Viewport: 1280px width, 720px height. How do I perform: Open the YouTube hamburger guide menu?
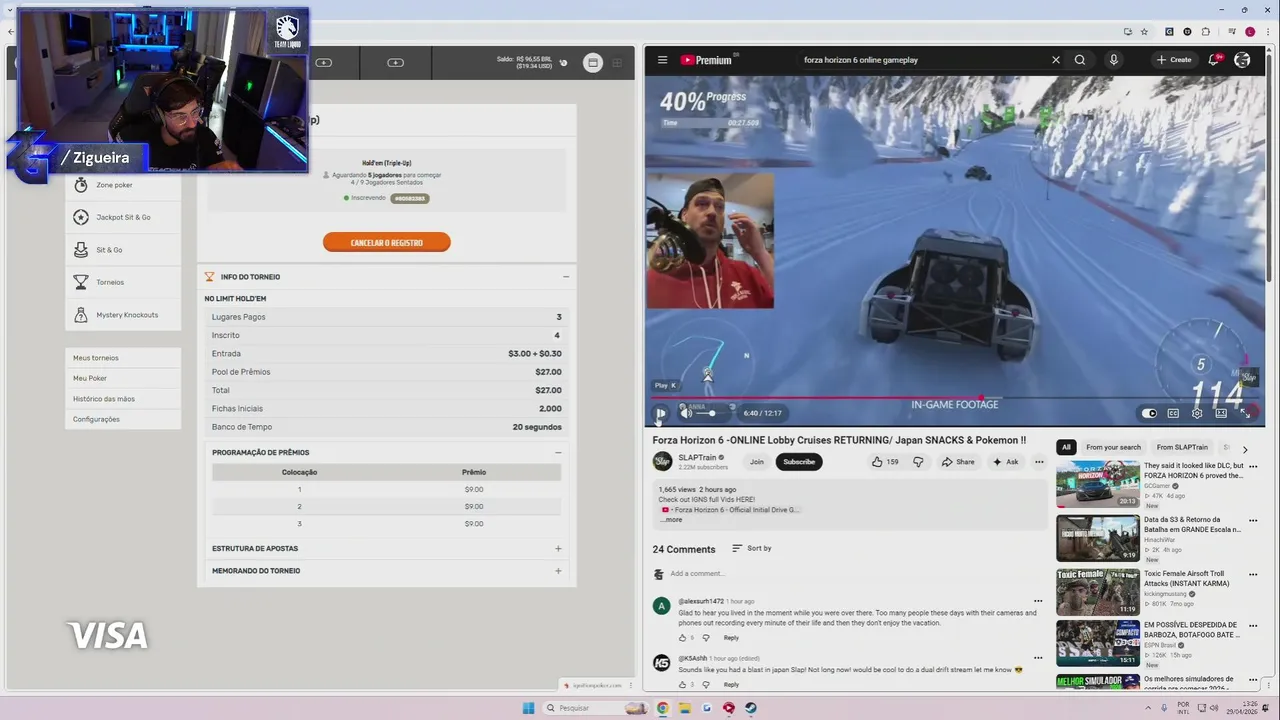coord(662,60)
